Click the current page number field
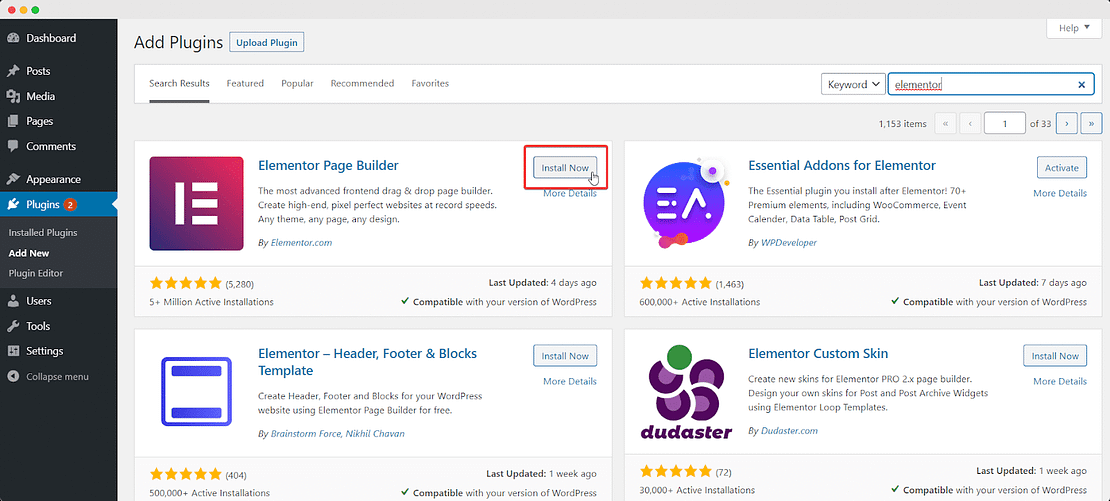The image size is (1110, 501). (1005, 123)
